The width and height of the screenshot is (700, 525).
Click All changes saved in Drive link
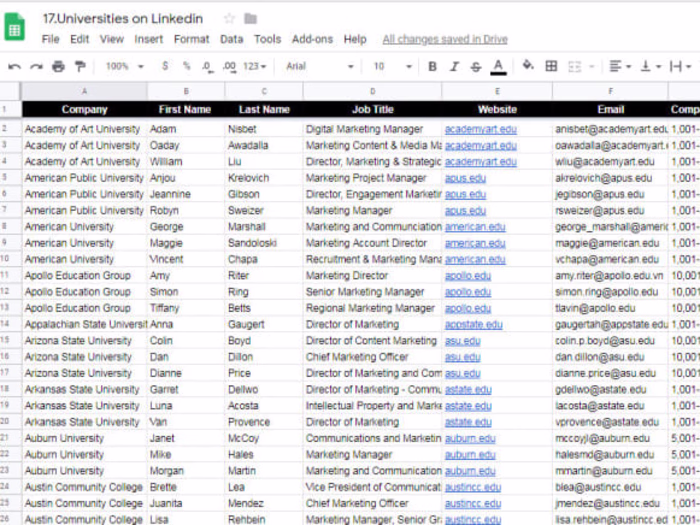[x=445, y=39]
